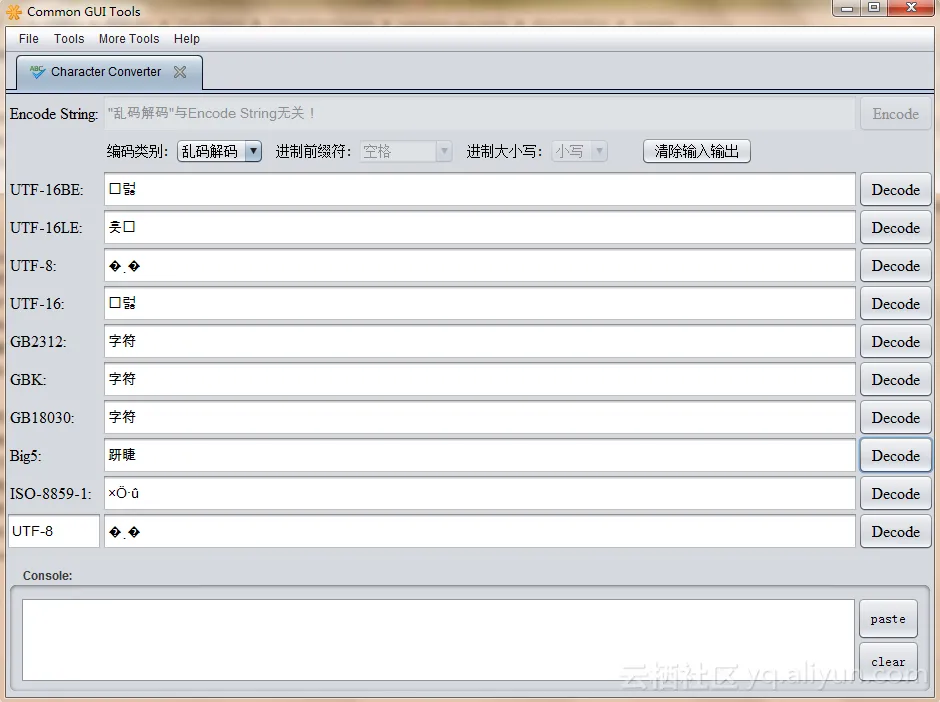Open the 进制前缀符 dropdown showing 空格
The width and height of the screenshot is (940, 702).
406,151
